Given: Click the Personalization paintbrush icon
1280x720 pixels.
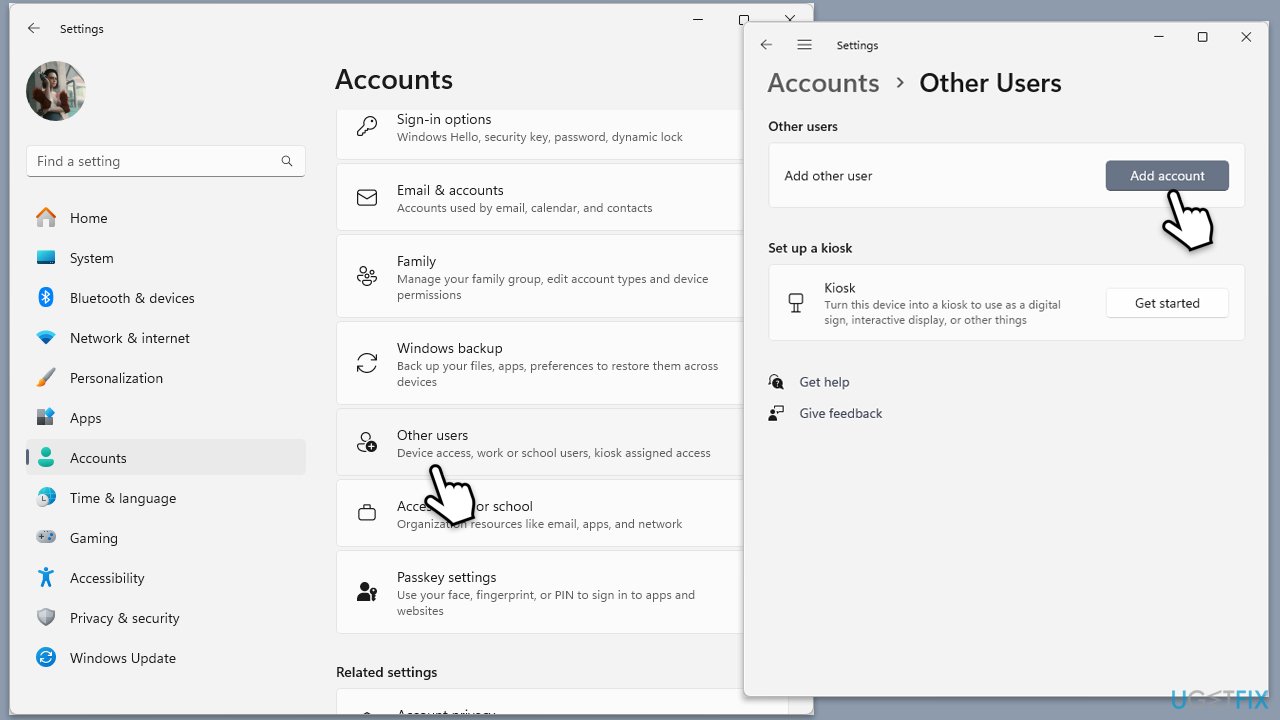Looking at the screenshot, I should 46,378.
